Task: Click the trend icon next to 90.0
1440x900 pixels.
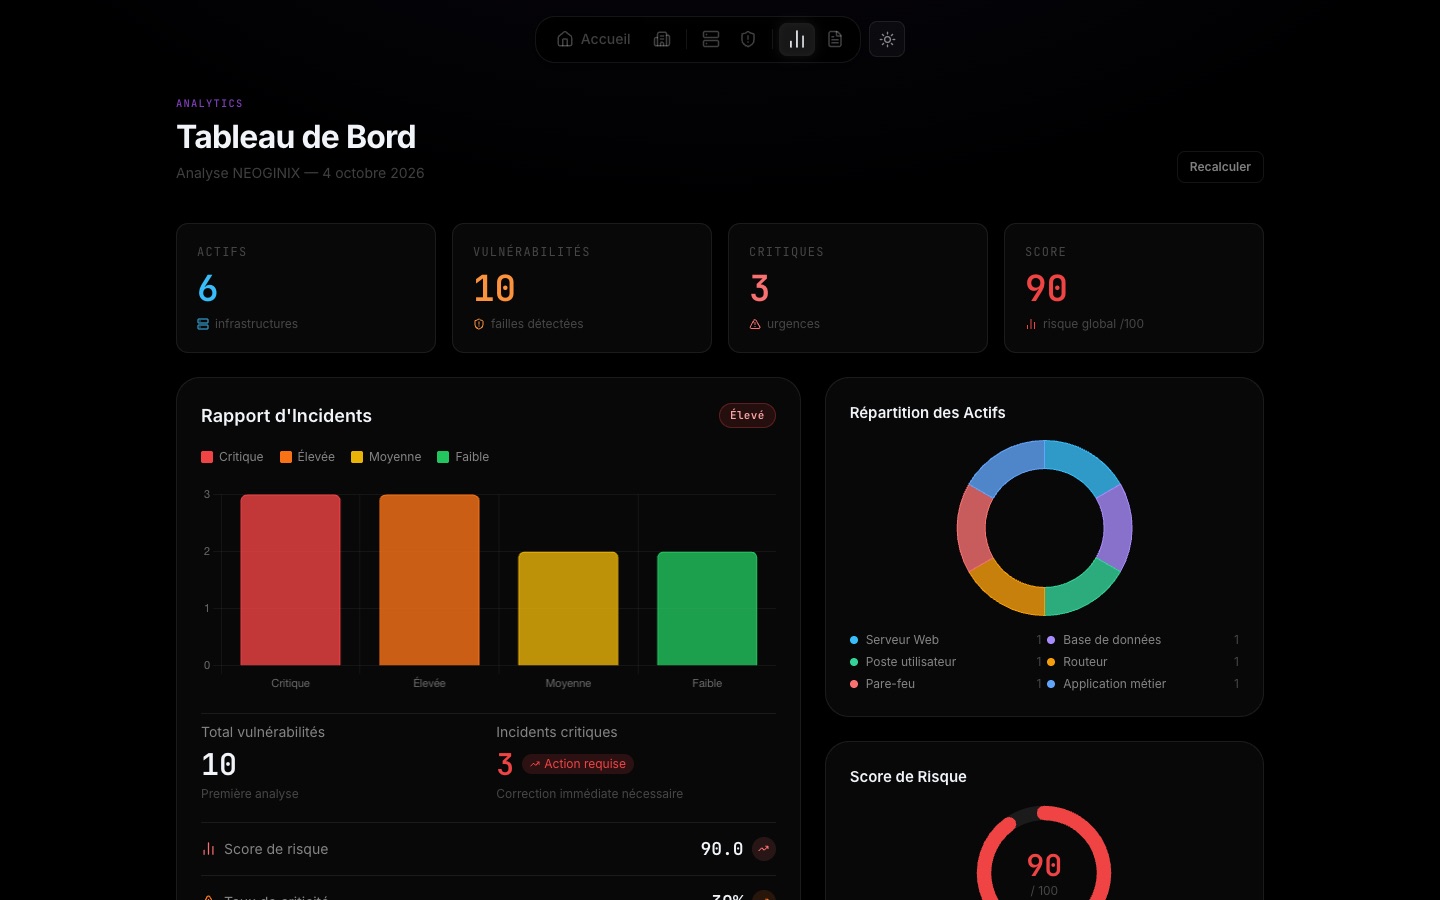Action: pos(764,849)
